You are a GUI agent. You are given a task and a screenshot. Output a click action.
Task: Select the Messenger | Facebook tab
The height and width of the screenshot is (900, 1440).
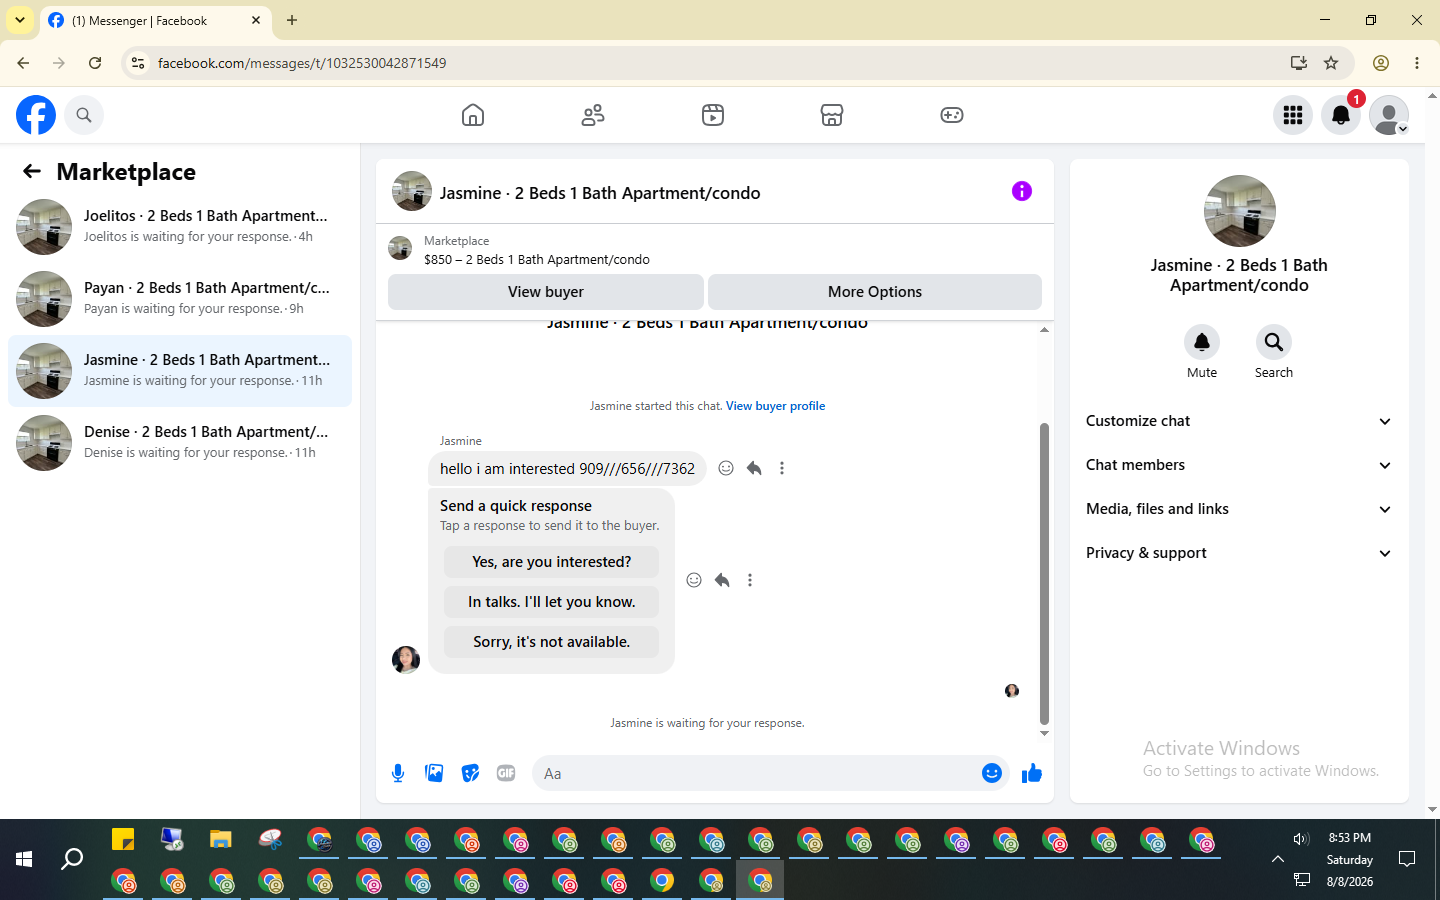(x=155, y=20)
